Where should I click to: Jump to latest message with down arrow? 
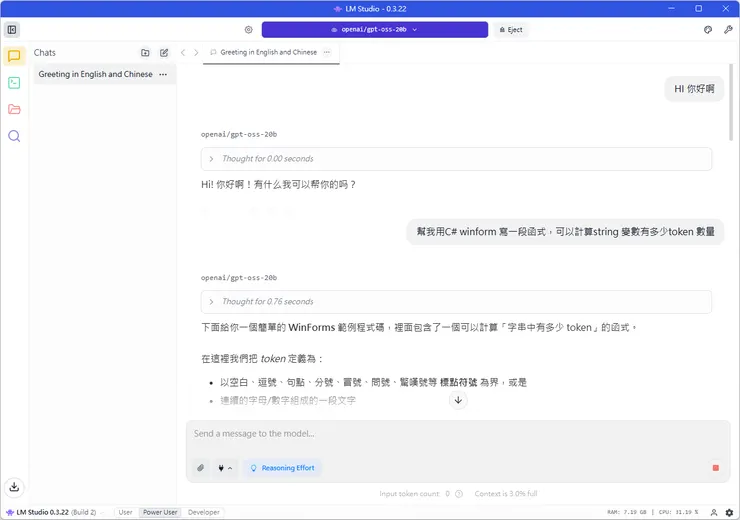[458, 400]
